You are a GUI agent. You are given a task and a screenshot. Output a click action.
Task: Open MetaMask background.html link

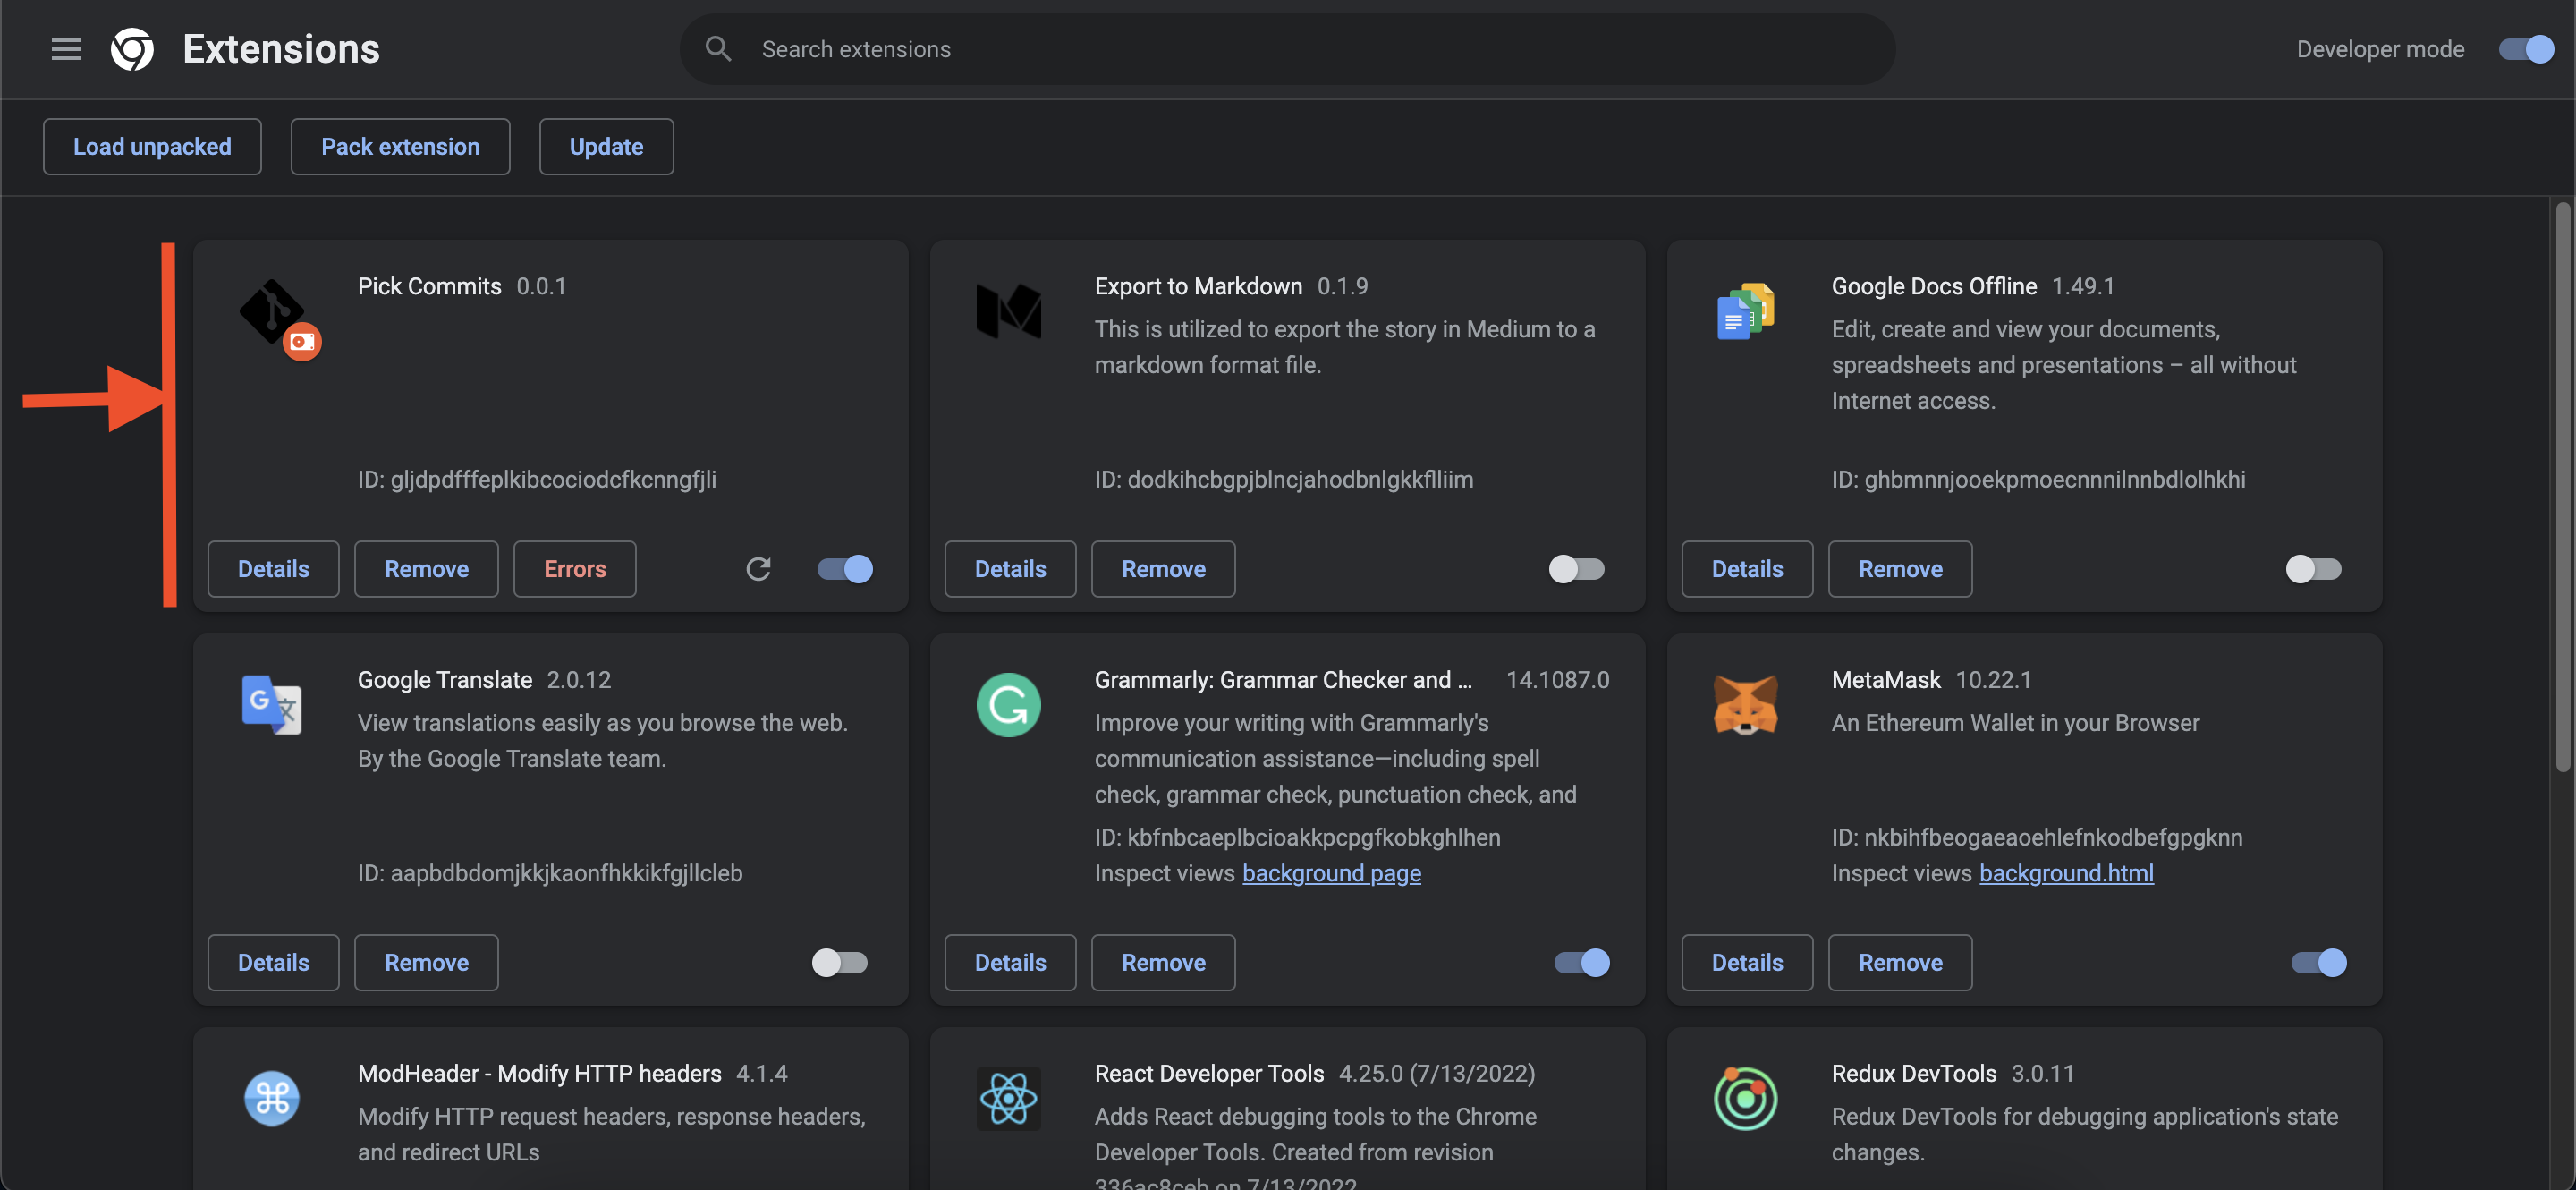[x=2066, y=873]
